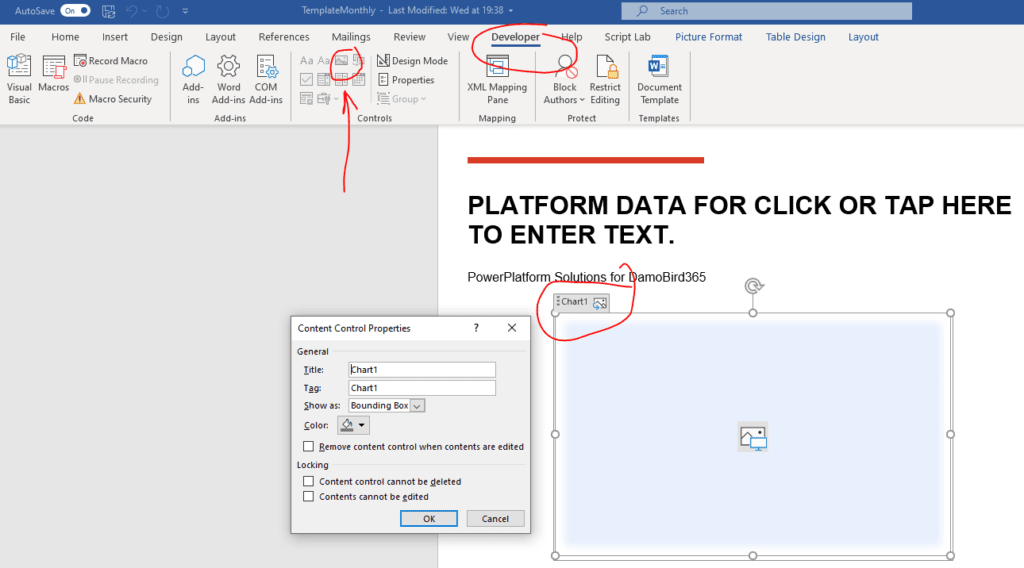Switch to the Picture Format tab
The image size is (1024, 568).
pos(708,37)
